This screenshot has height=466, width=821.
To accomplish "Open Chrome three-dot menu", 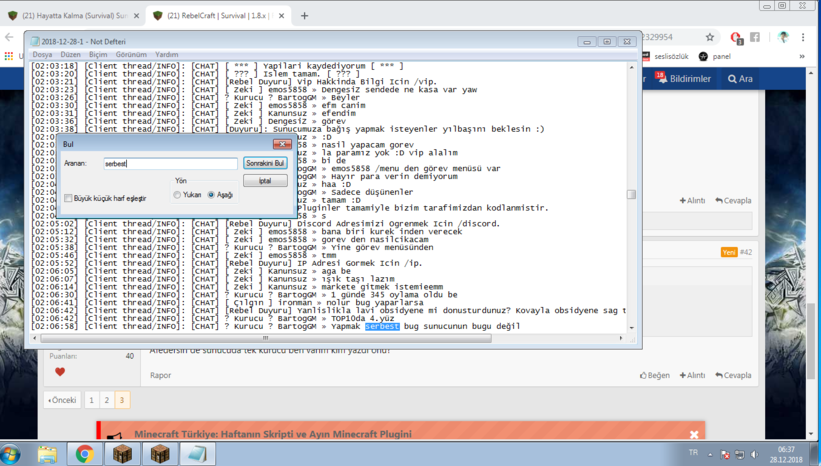I will pos(803,37).
